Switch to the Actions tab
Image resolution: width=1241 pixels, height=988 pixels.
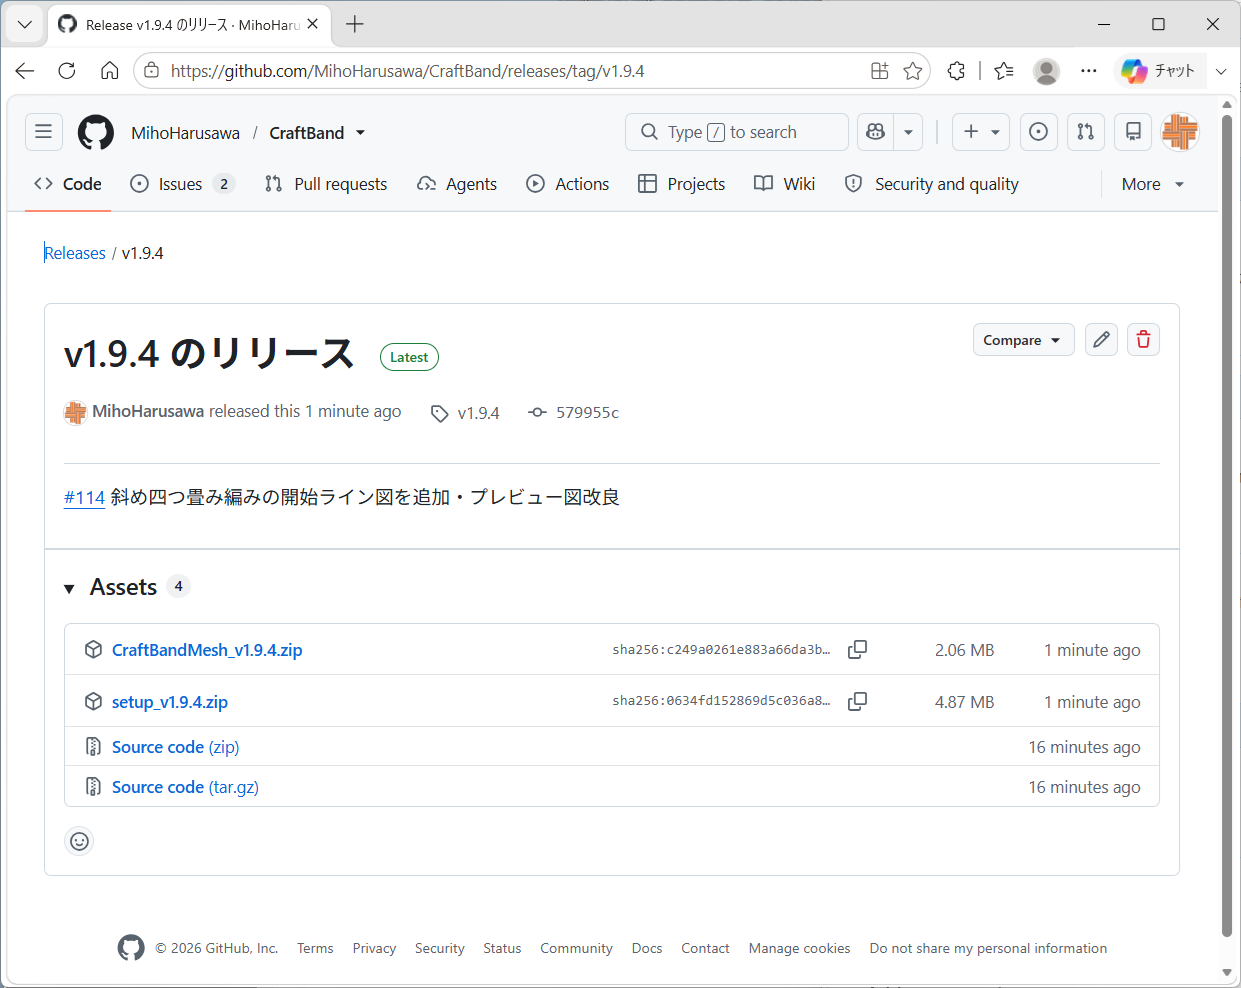pyautogui.click(x=568, y=184)
